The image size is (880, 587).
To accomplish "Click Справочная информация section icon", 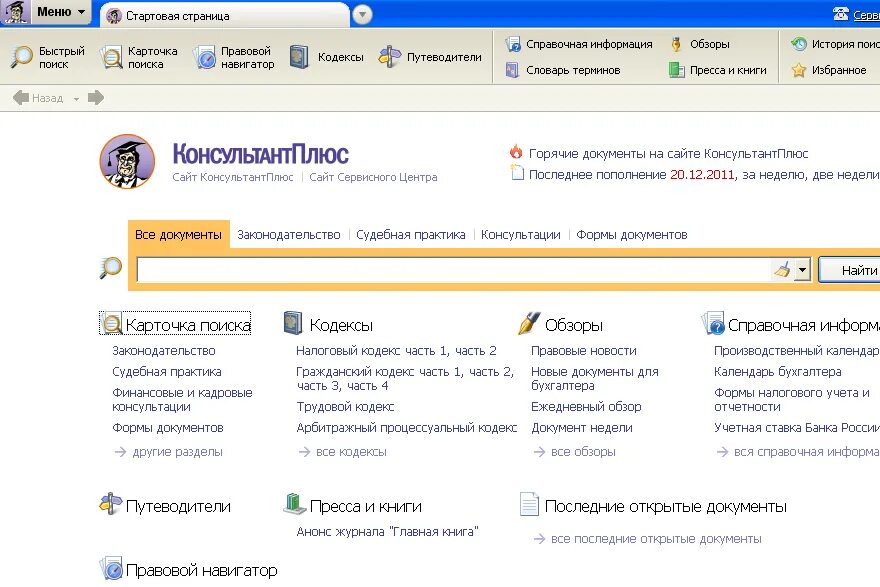I will point(713,323).
